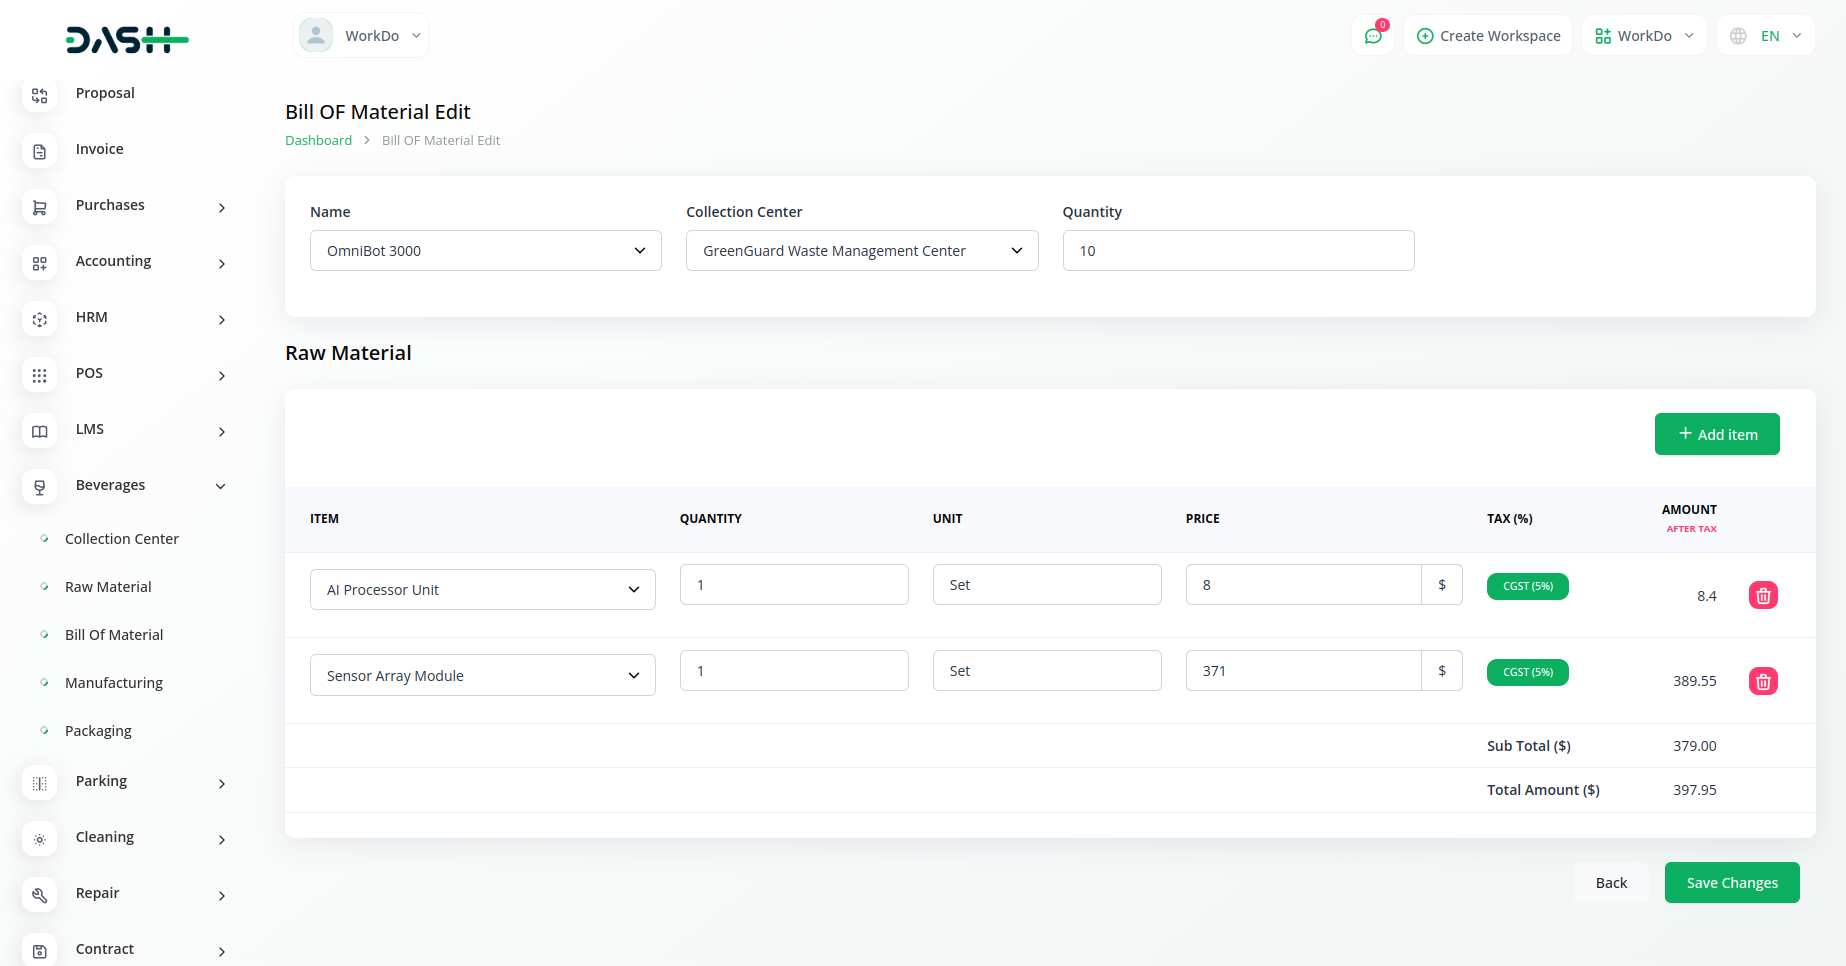Viewport: 1846px width, 966px height.
Task: Open the Sensor Array Module item dropdown
Action: (482, 676)
